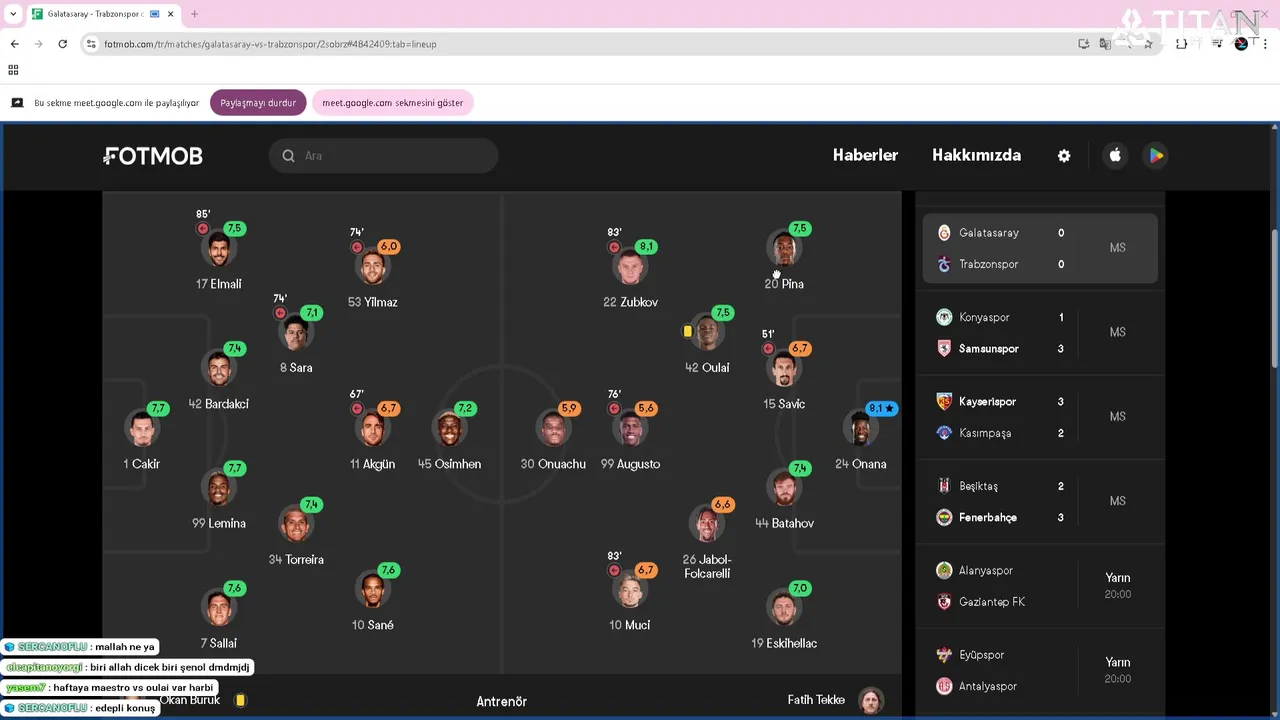Open the Eyüpspor vs Antalyaspor match
The image size is (1280, 720).
tap(1040, 670)
